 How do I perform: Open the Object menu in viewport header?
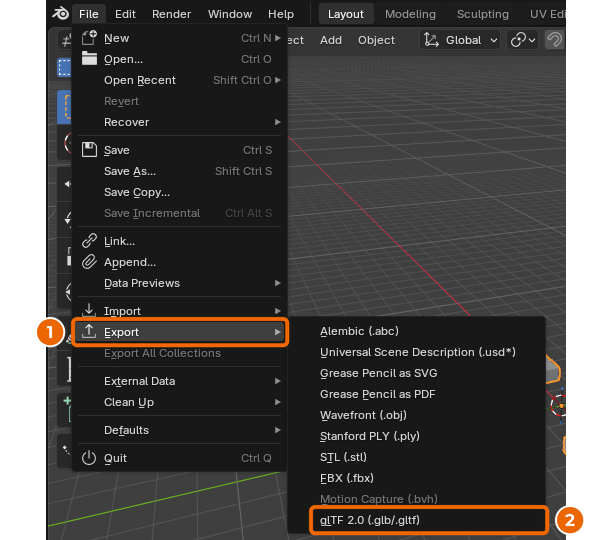pos(376,40)
